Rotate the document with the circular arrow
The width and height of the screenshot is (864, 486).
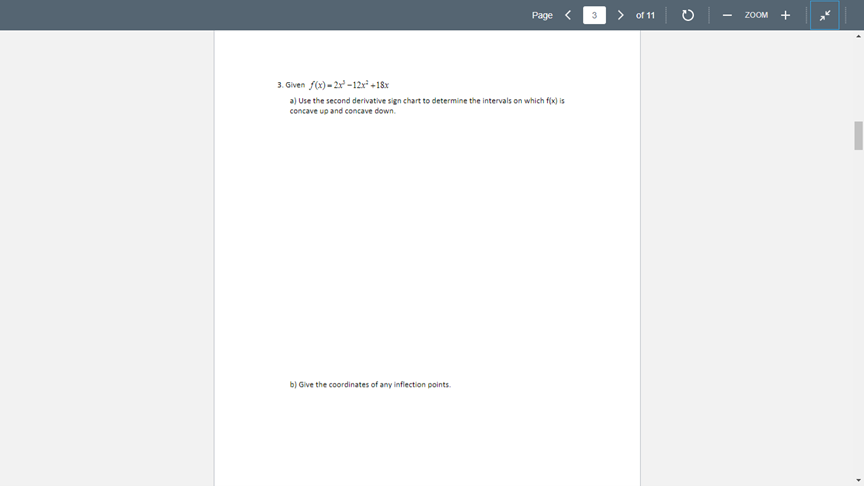coord(688,15)
